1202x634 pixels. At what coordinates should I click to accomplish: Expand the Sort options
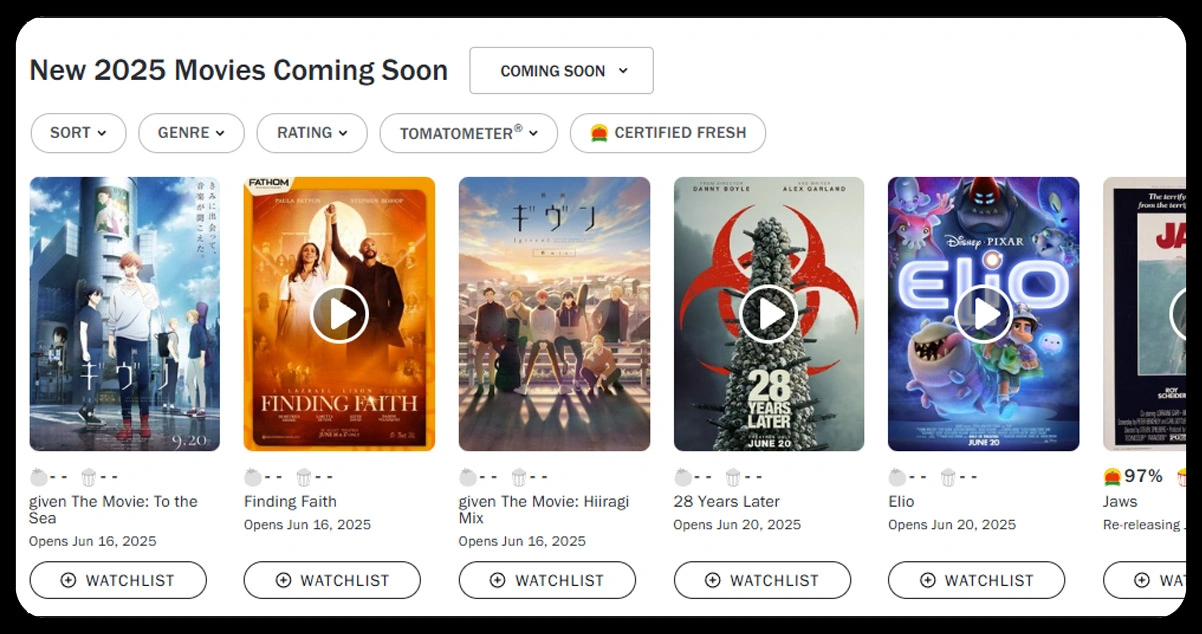pos(78,133)
